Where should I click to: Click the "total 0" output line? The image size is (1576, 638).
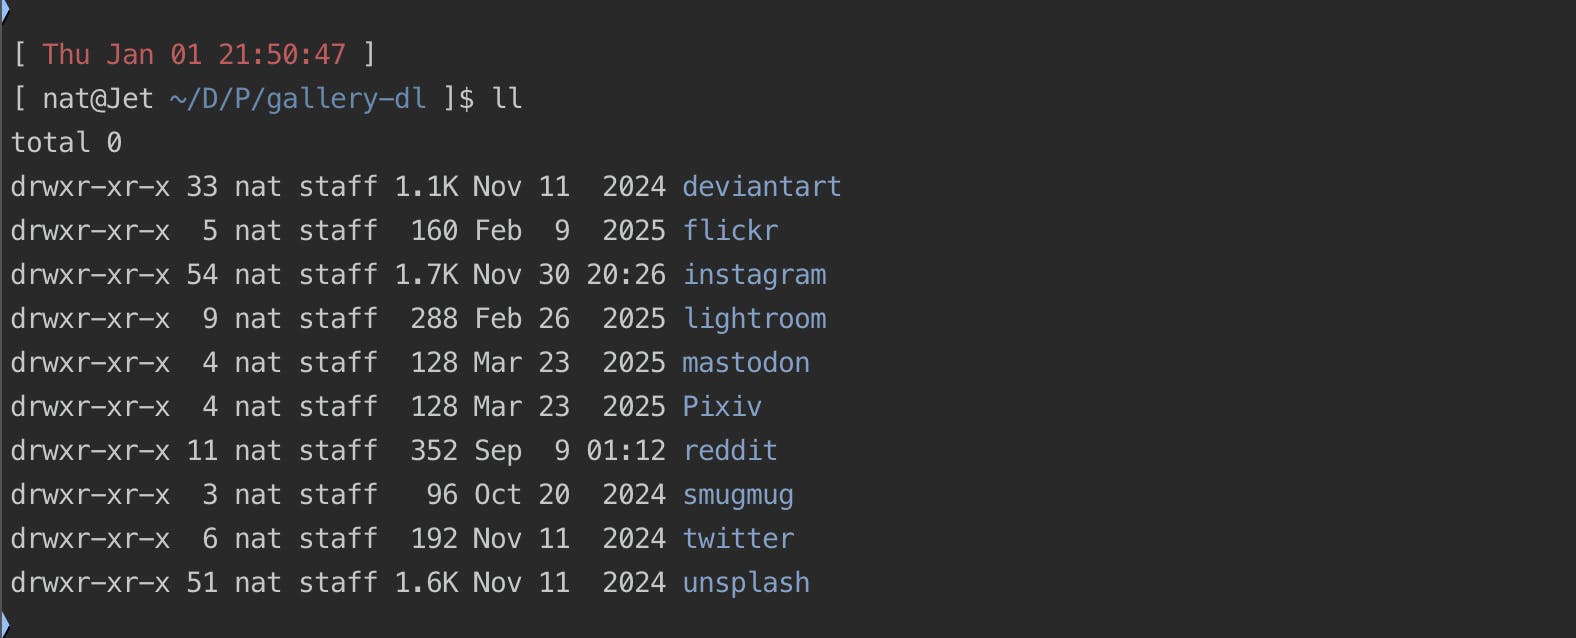[66, 143]
